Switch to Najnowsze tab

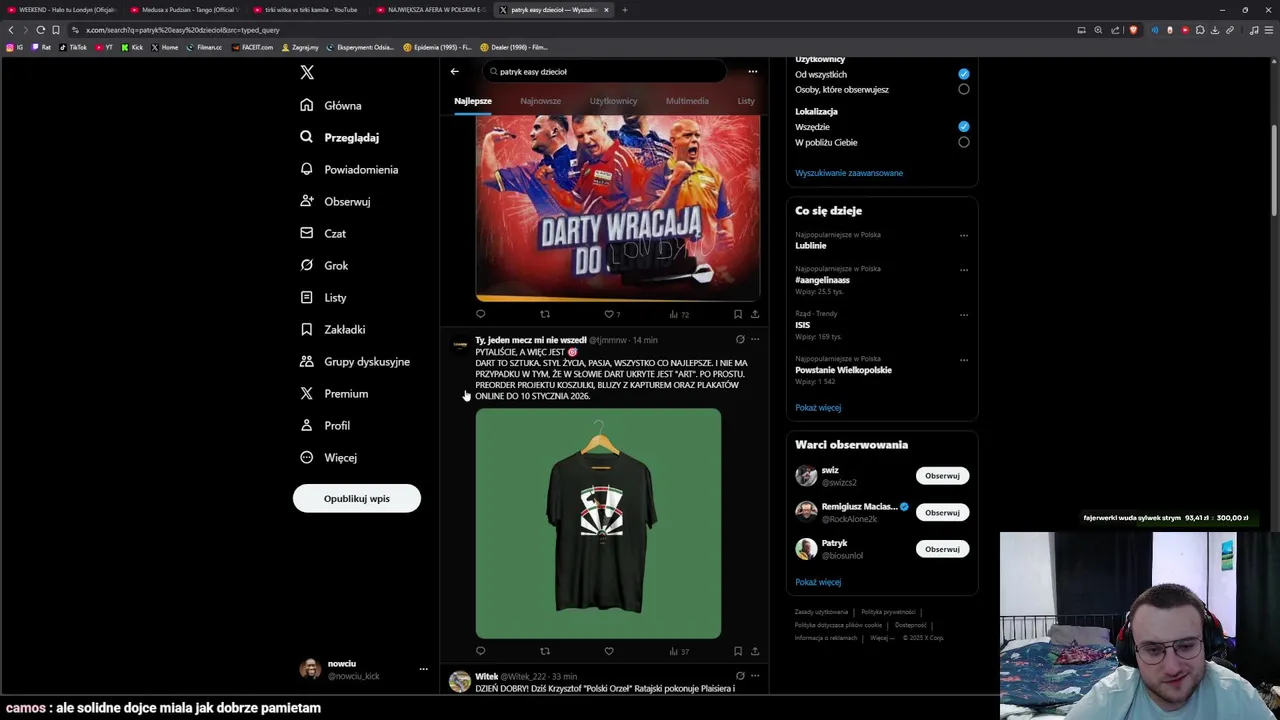(540, 101)
